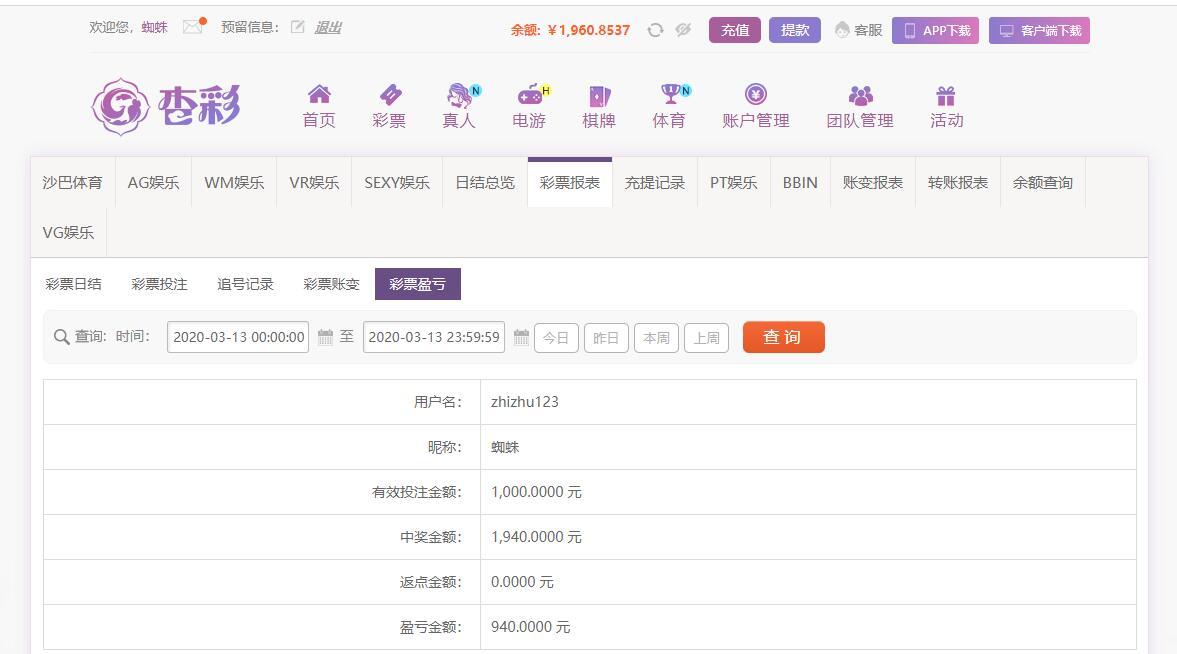Toggle balance visibility eye icon
The image size is (1177, 654).
point(683,30)
